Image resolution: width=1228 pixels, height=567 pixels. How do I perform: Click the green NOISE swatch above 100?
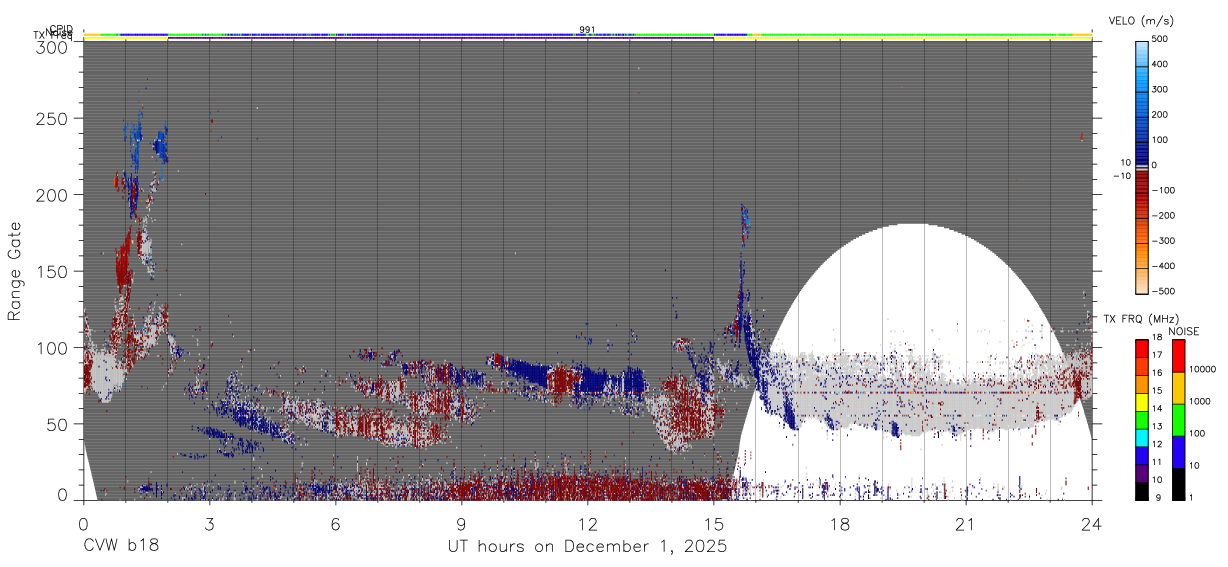coord(1177,420)
